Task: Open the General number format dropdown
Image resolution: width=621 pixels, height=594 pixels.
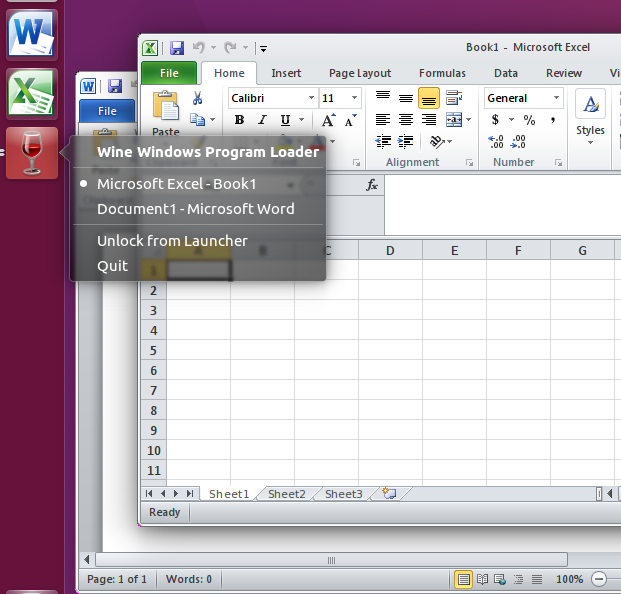Action: coord(556,97)
